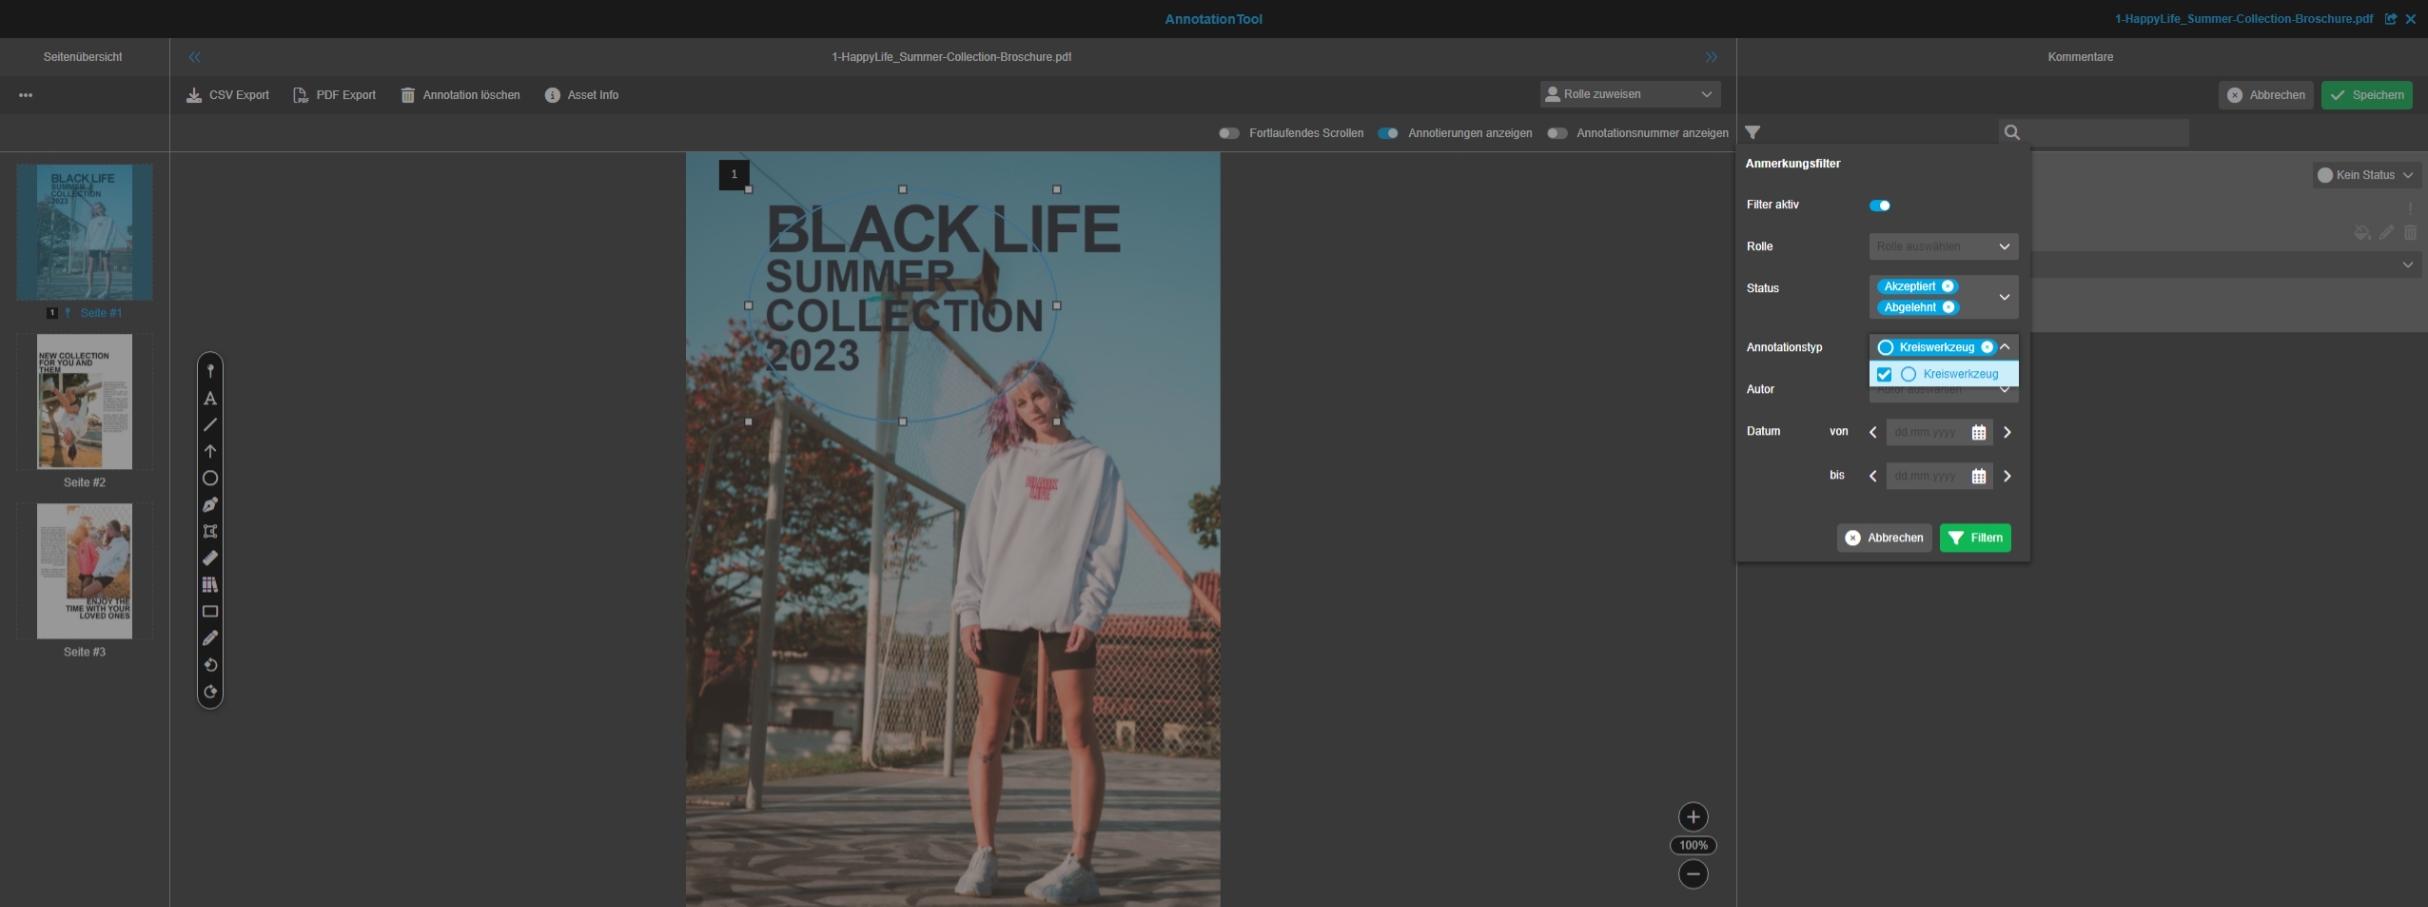
Task: Enable Fortlaufendes Scrollen toggle
Action: pyautogui.click(x=1229, y=133)
